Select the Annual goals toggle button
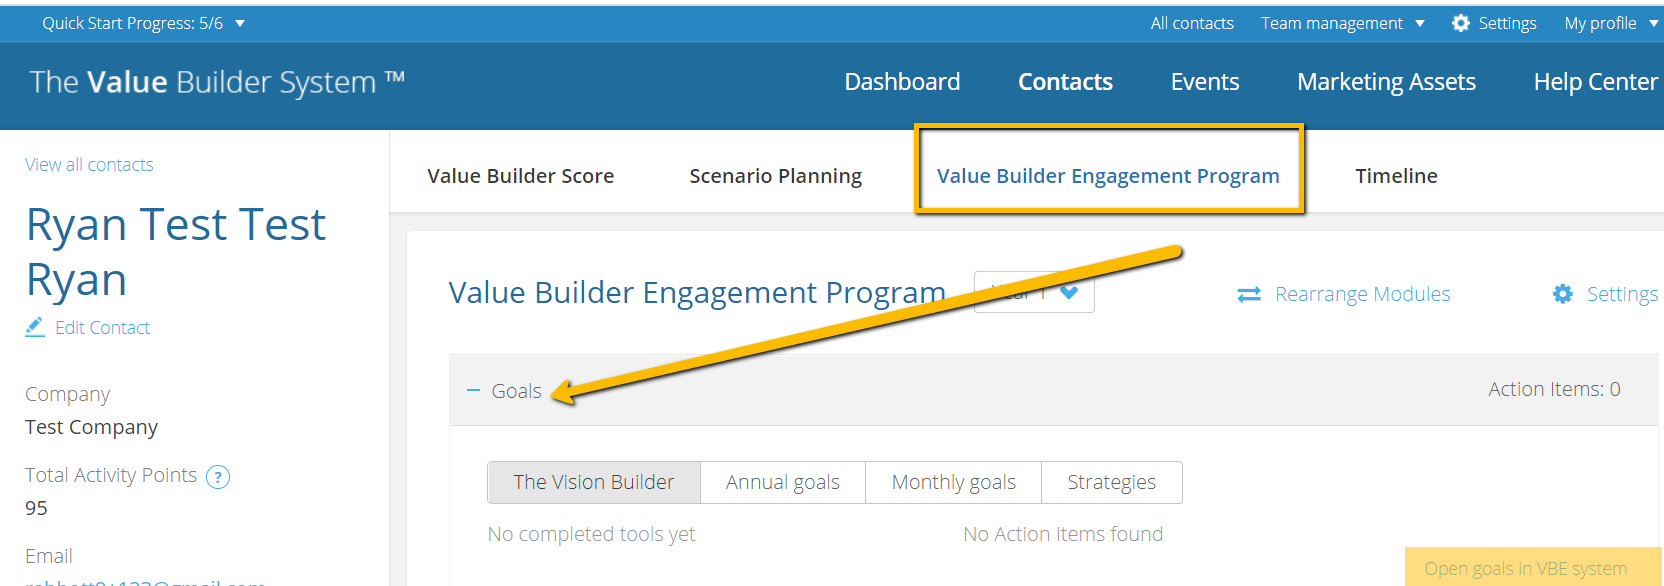 coord(783,482)
